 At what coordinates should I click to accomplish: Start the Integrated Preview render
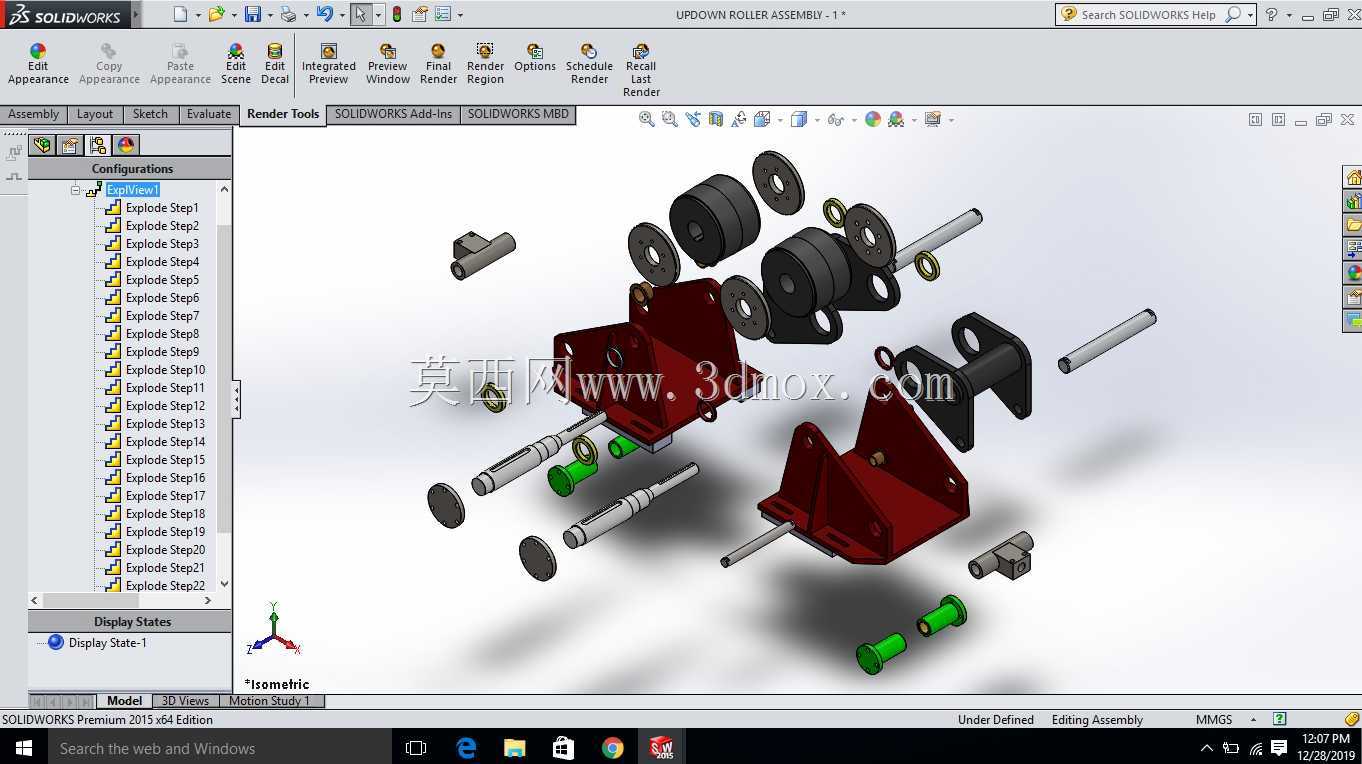329,64
